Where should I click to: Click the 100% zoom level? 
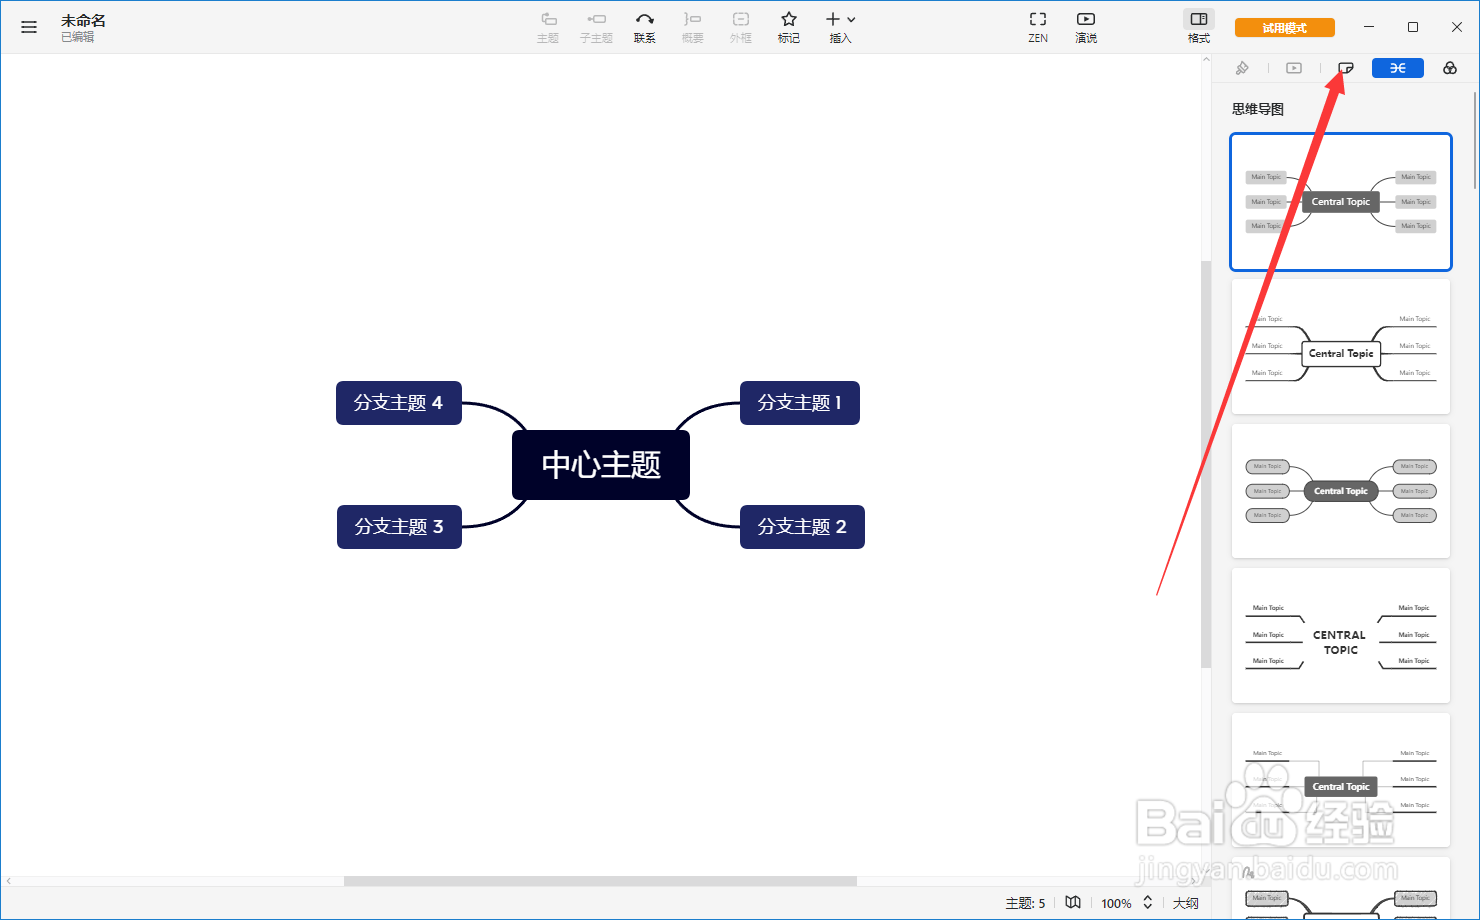pos(1116,903)
